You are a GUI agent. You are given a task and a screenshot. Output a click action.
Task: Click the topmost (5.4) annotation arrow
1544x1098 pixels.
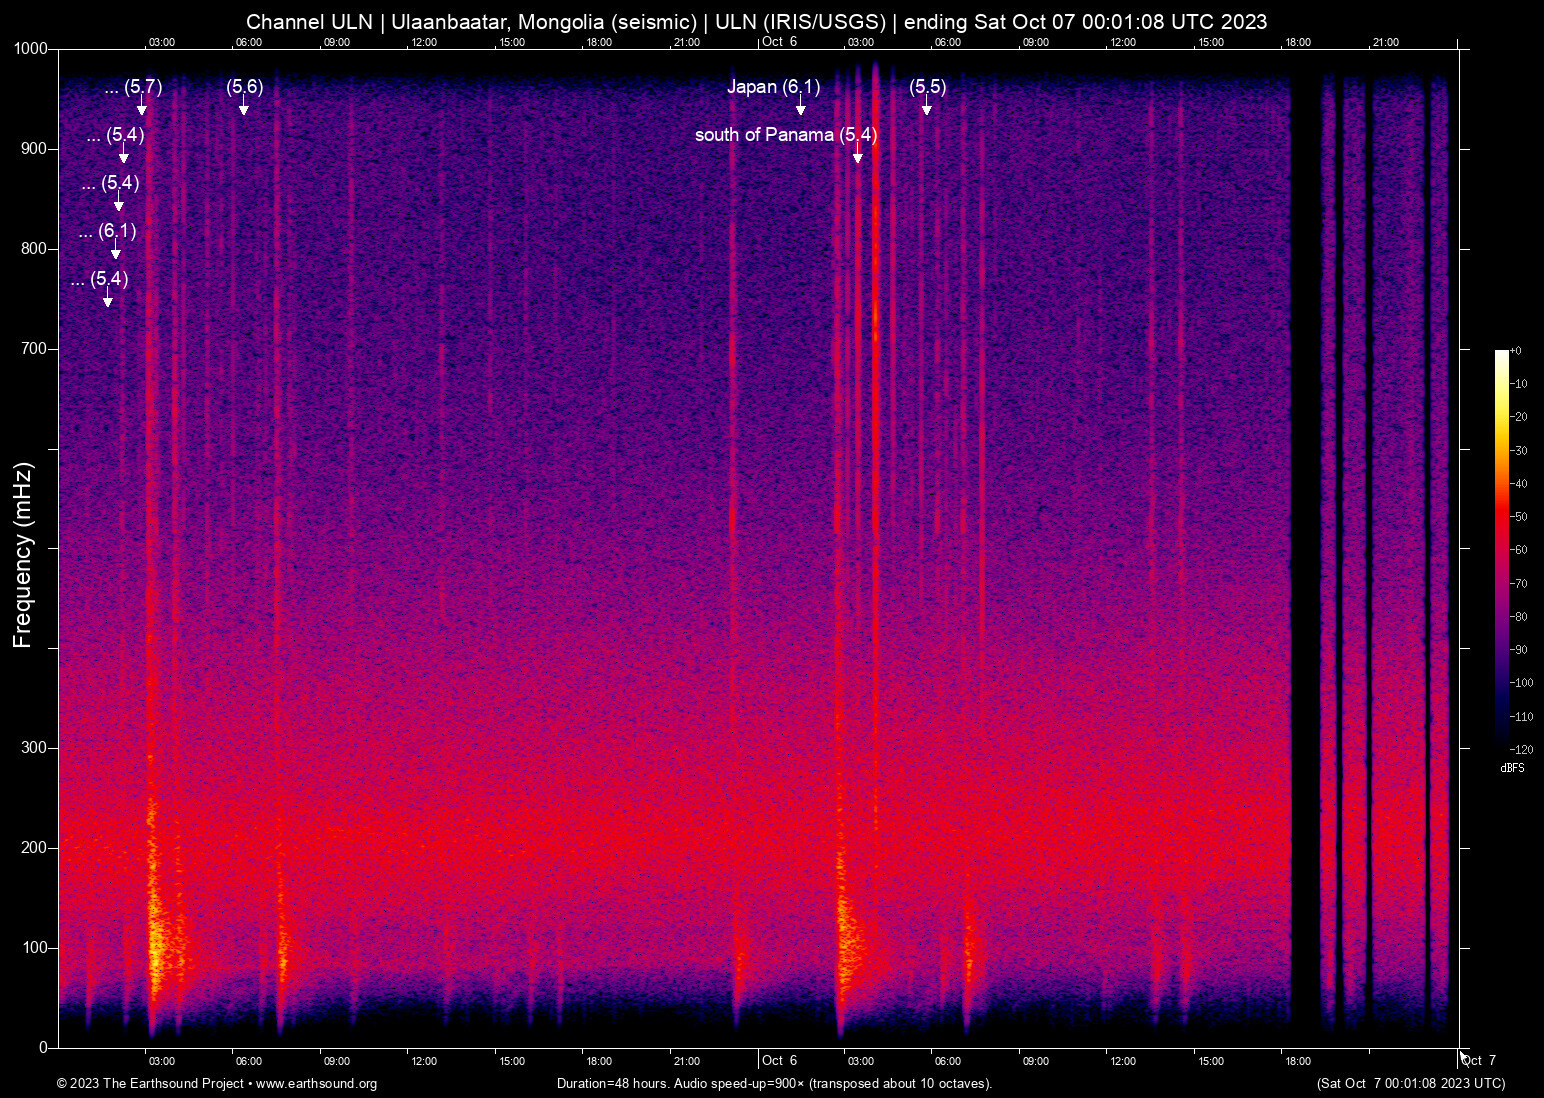[x=123, y=156]
